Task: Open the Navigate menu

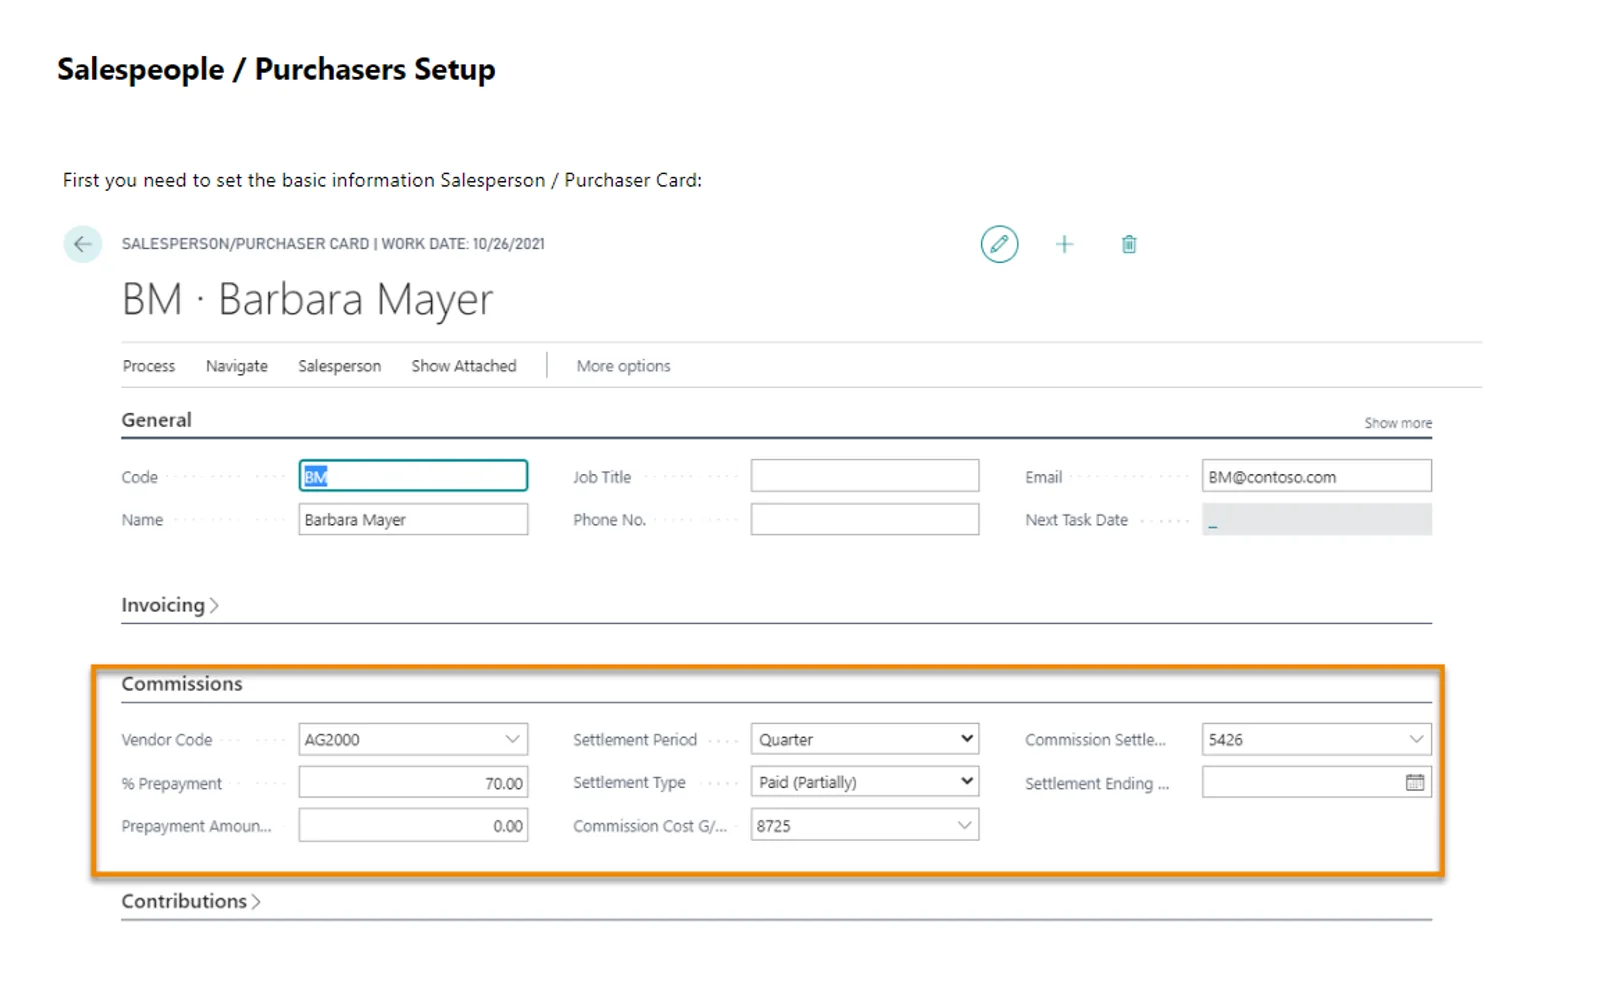Action: 237,366
